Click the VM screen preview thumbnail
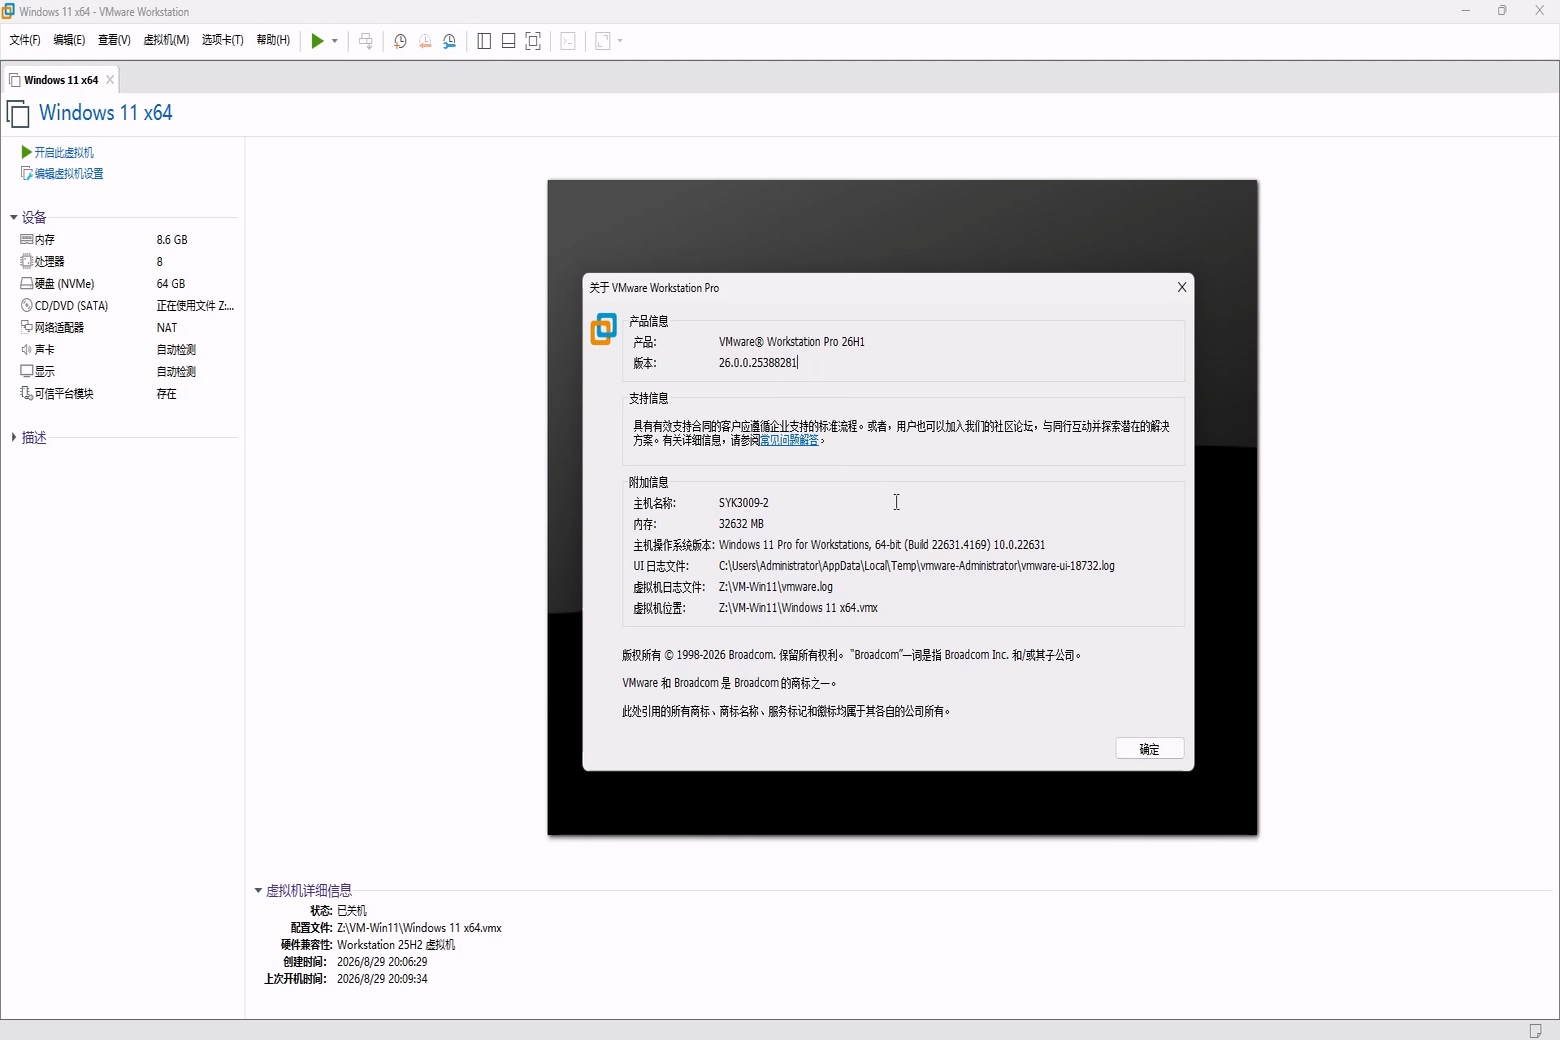Viewport: 1560px width, 1040px height. coord(902,508)
